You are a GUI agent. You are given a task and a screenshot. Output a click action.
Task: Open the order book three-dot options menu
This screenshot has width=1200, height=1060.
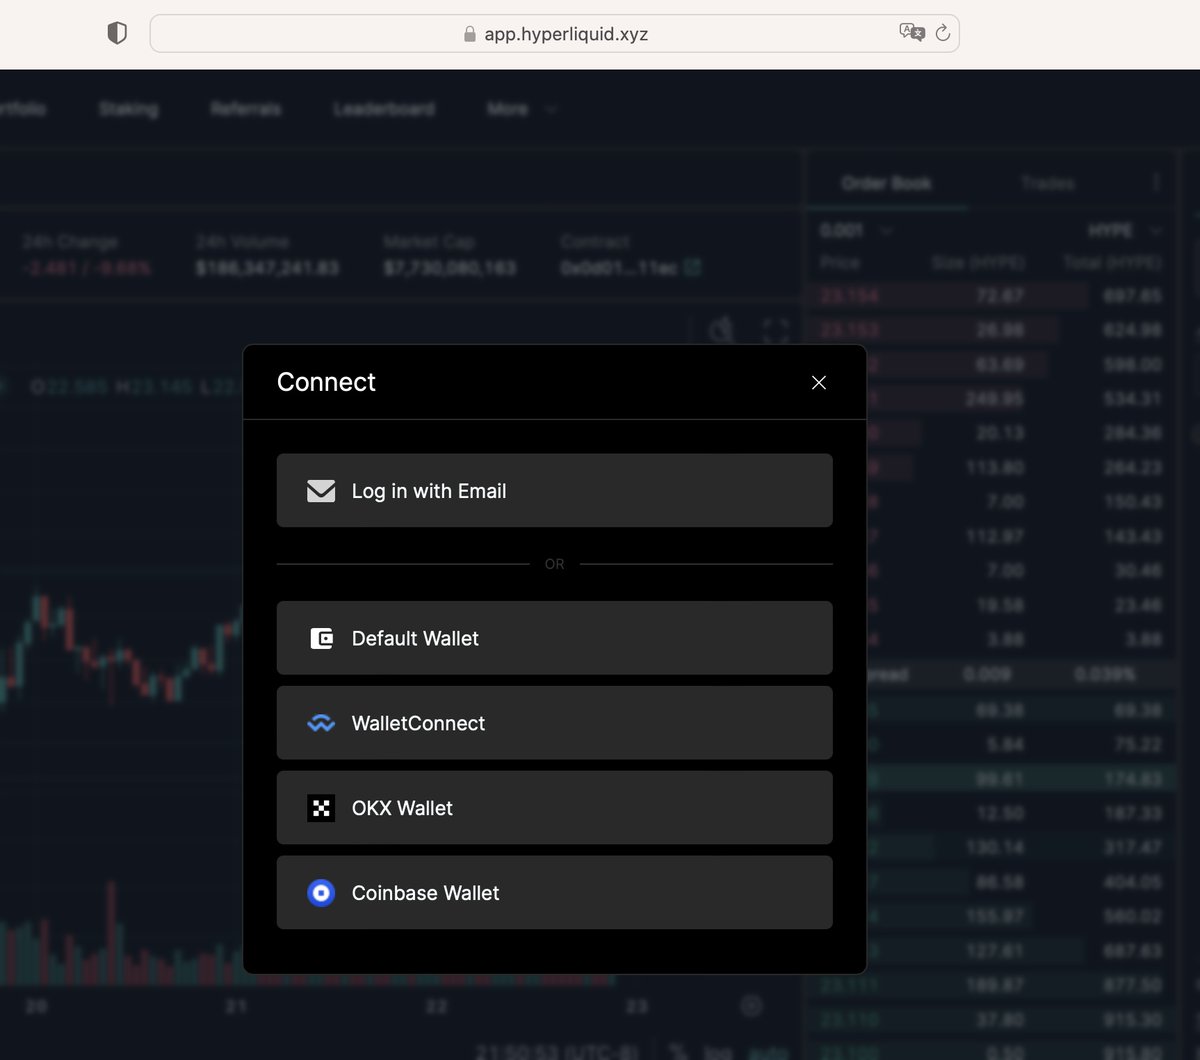pyautogui.click(x=1156, y=182)
